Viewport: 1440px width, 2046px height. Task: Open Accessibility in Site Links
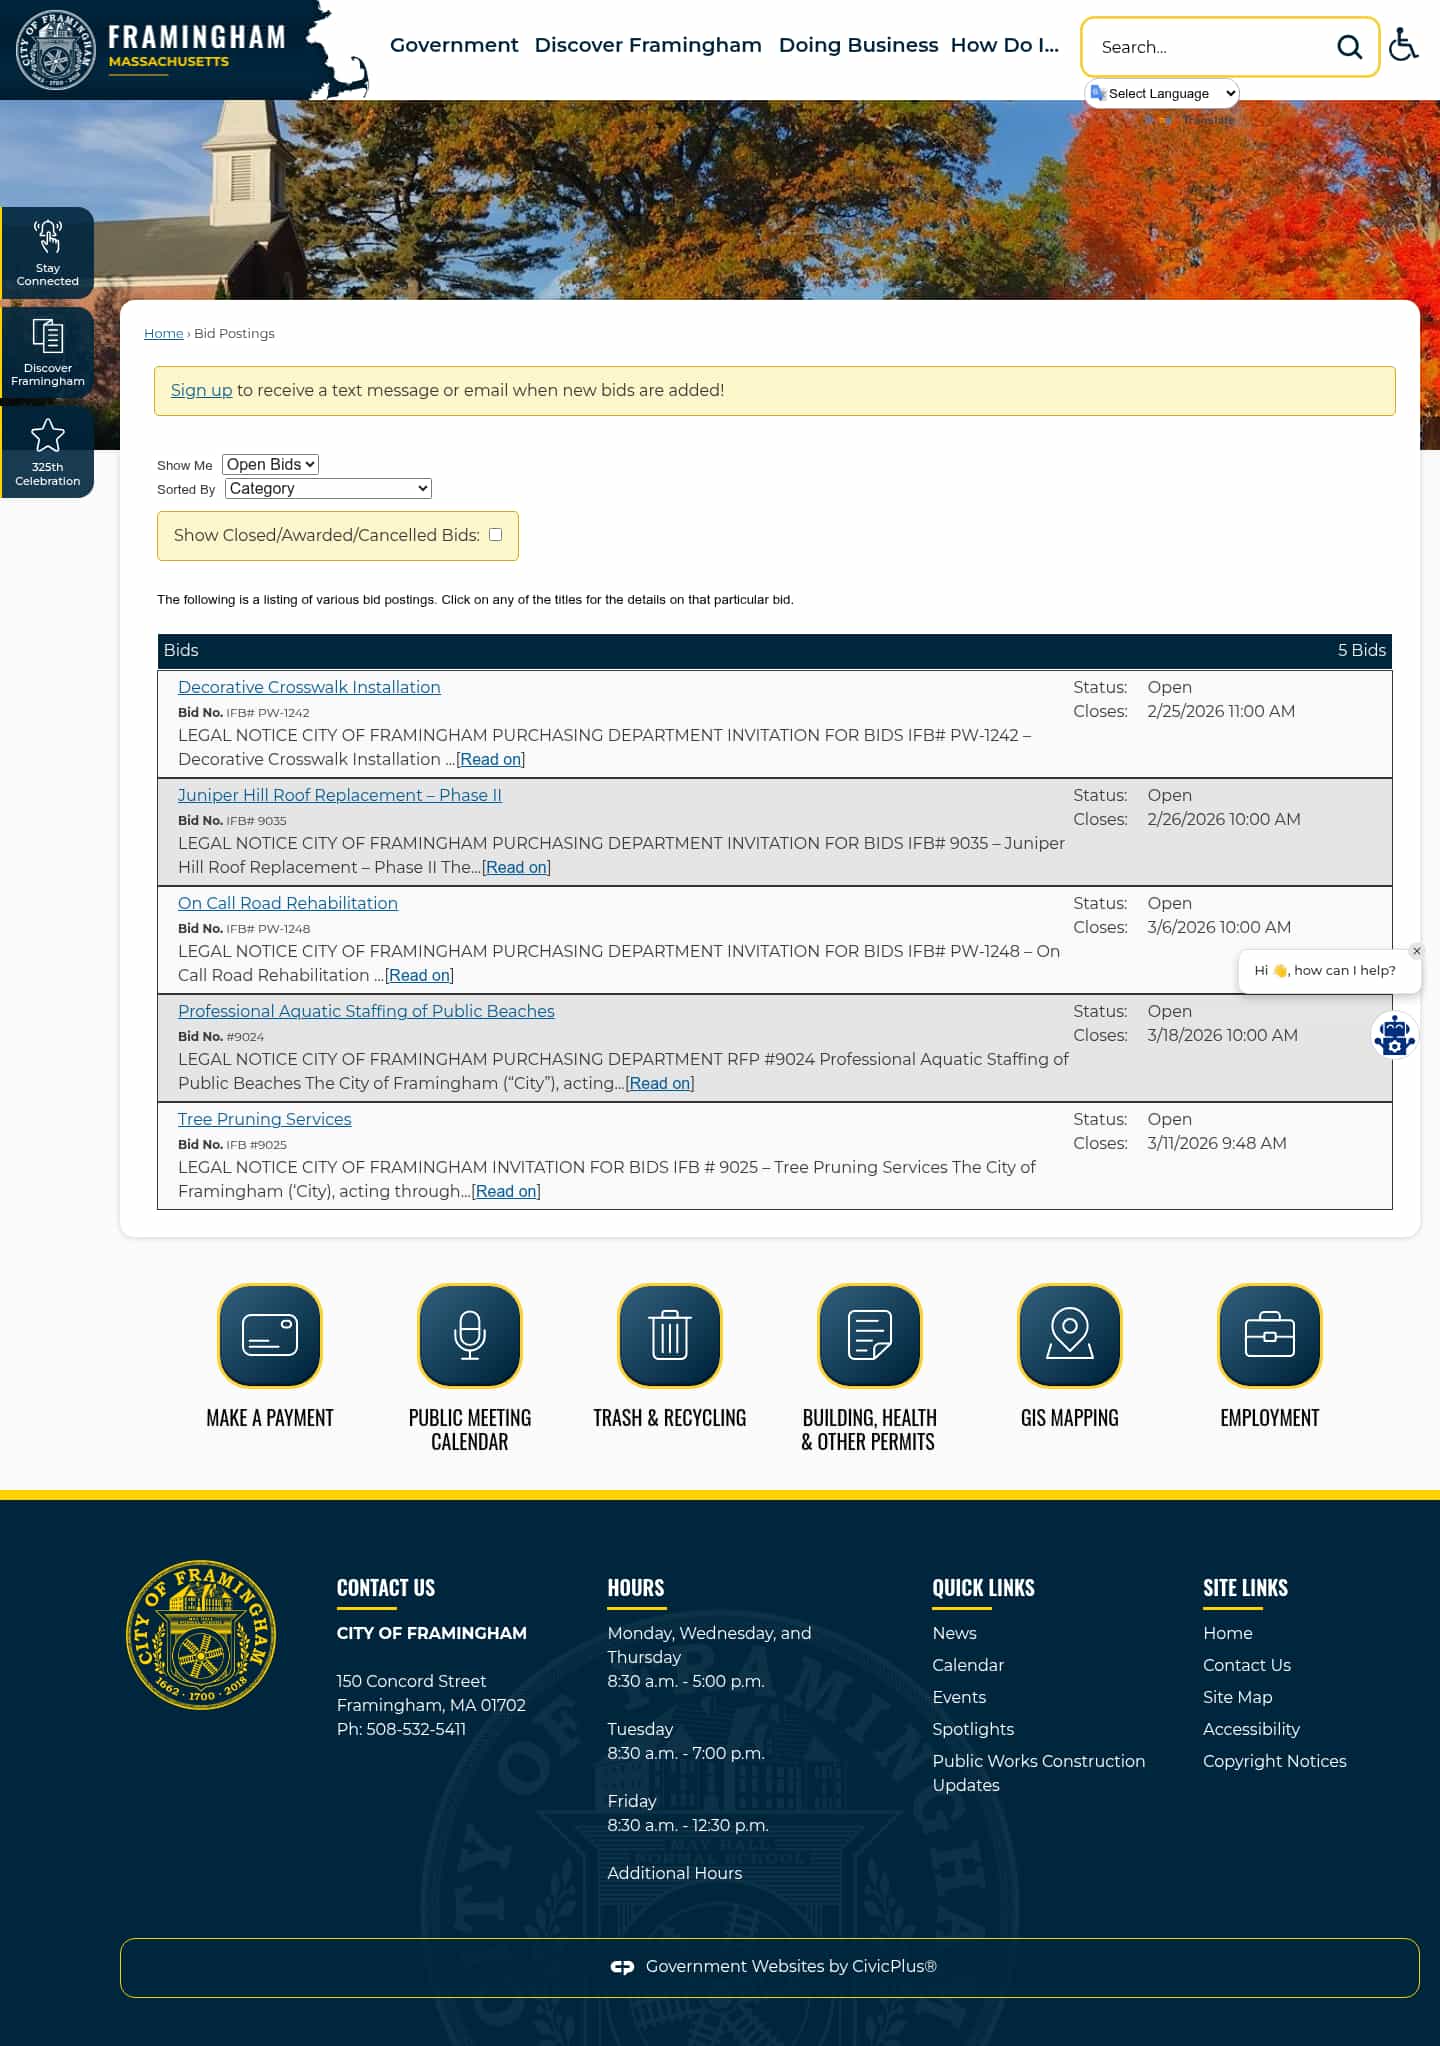1252,1729
